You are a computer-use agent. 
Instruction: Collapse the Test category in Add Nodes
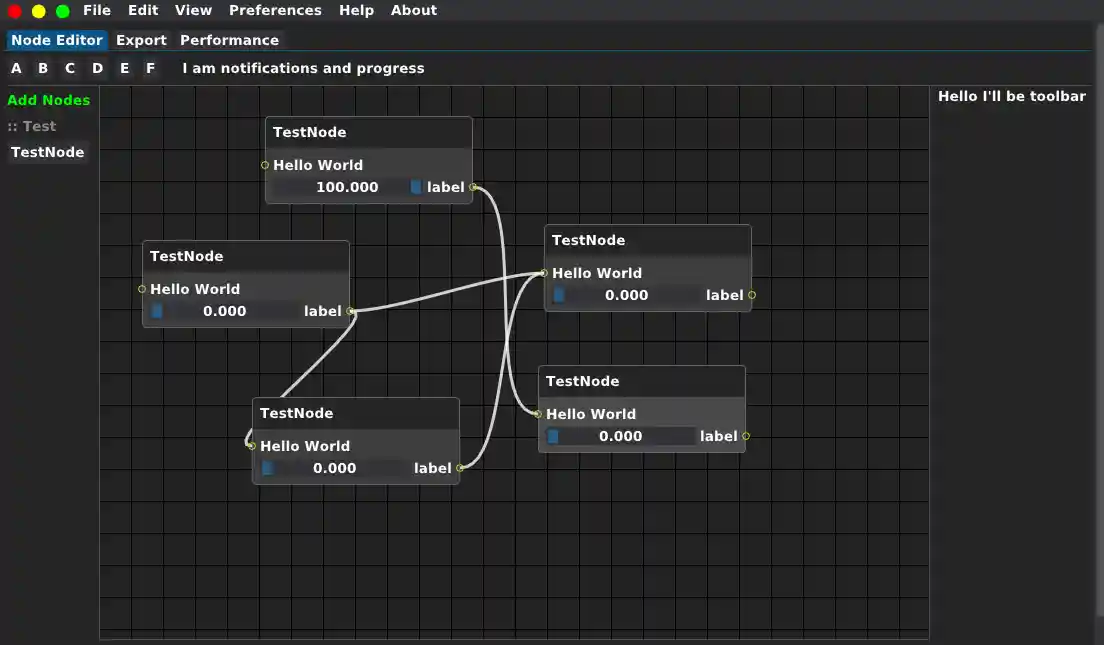click(32, 127)
